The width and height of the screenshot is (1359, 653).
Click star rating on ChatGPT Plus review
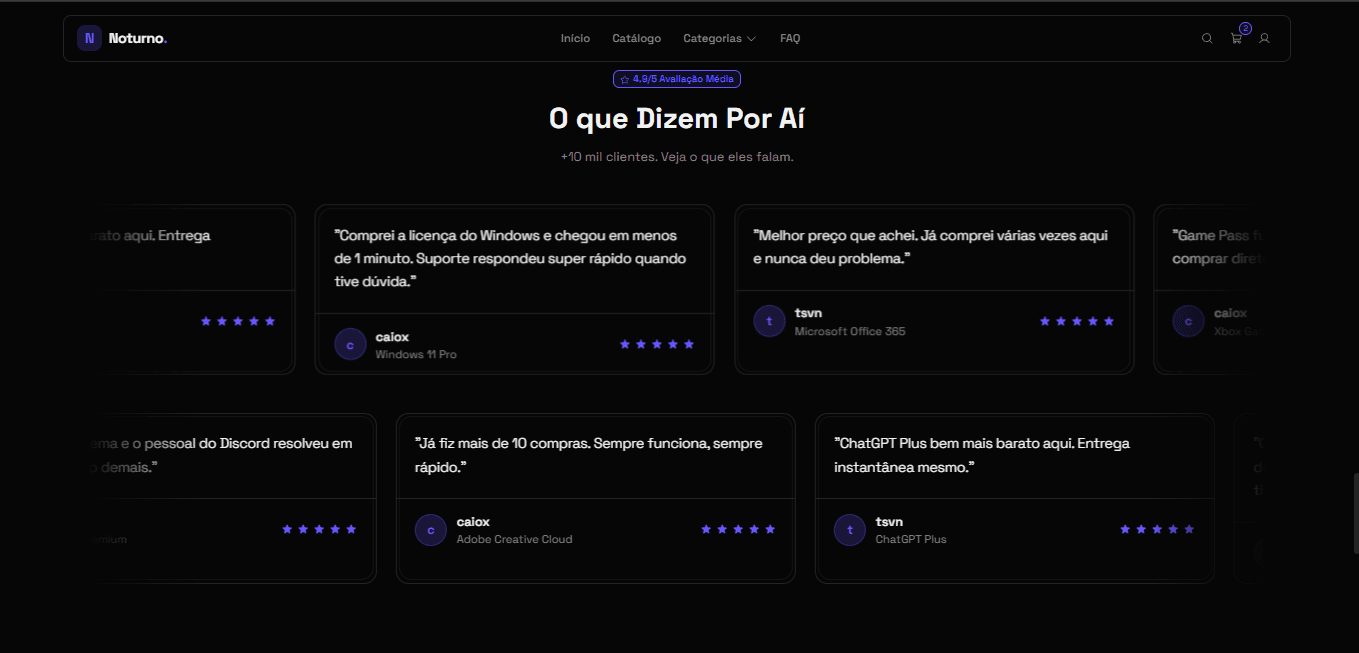[x=1157, y=529]
